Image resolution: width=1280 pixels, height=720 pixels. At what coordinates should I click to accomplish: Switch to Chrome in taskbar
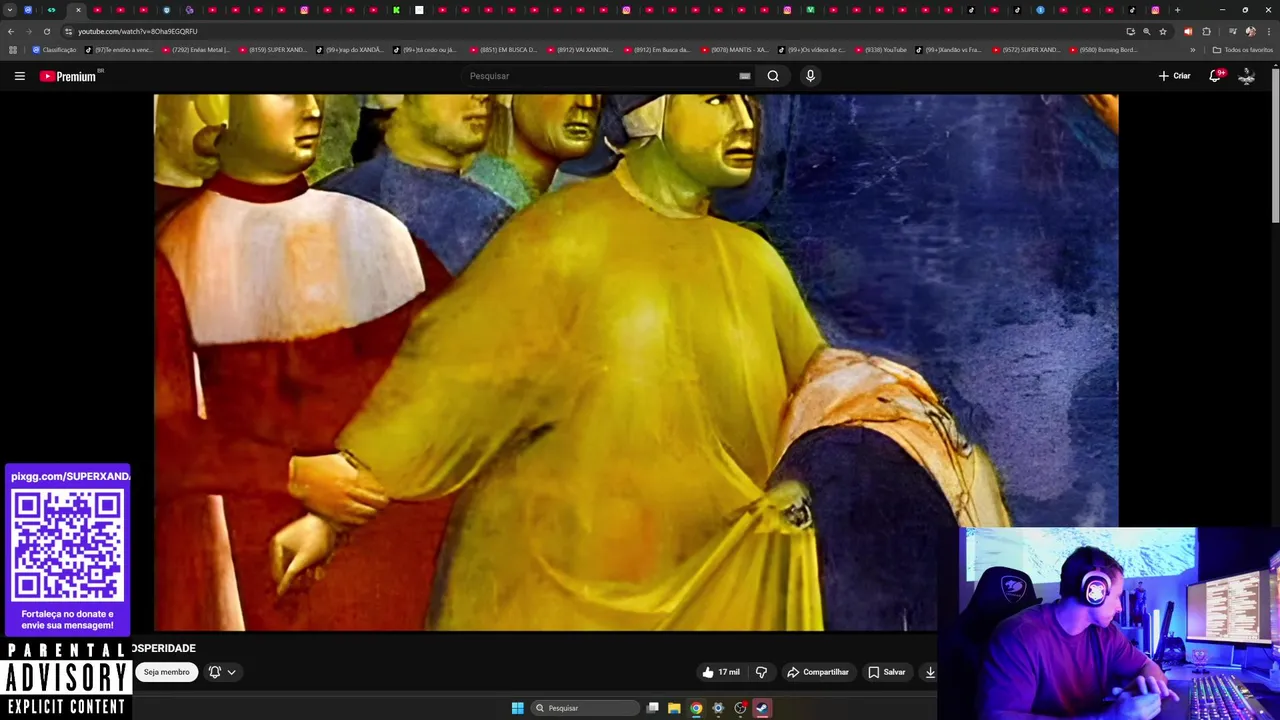pos(696,708)
